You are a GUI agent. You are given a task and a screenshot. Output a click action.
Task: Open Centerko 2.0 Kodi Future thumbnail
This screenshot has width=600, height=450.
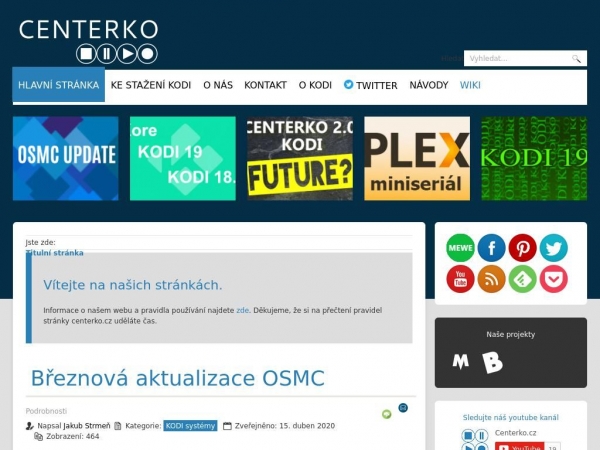click(x=300, y=158)
